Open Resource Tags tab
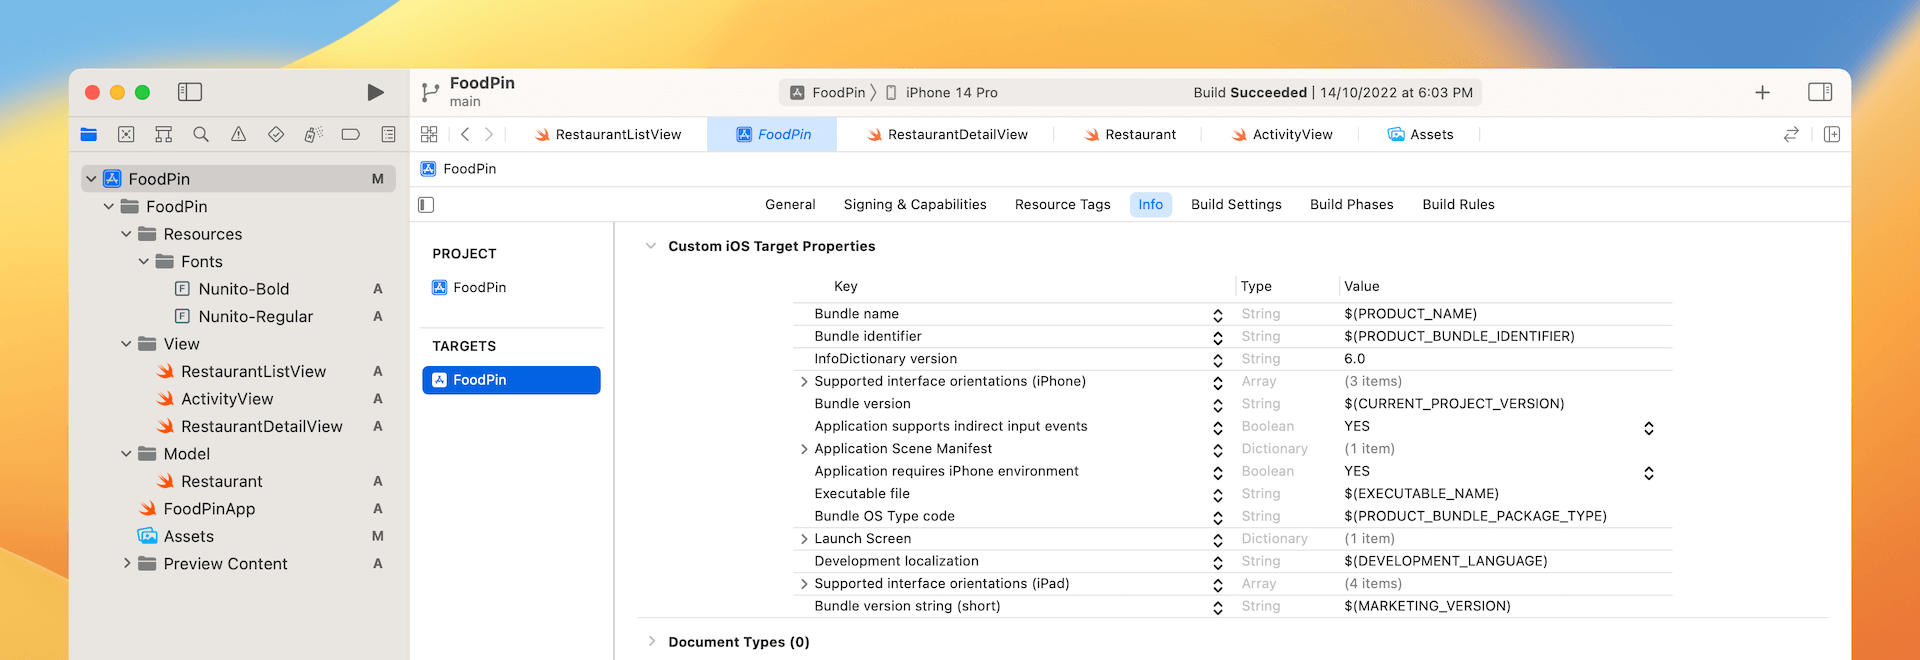Viewport: 1920px width, 660px height. click(1062, 205)
